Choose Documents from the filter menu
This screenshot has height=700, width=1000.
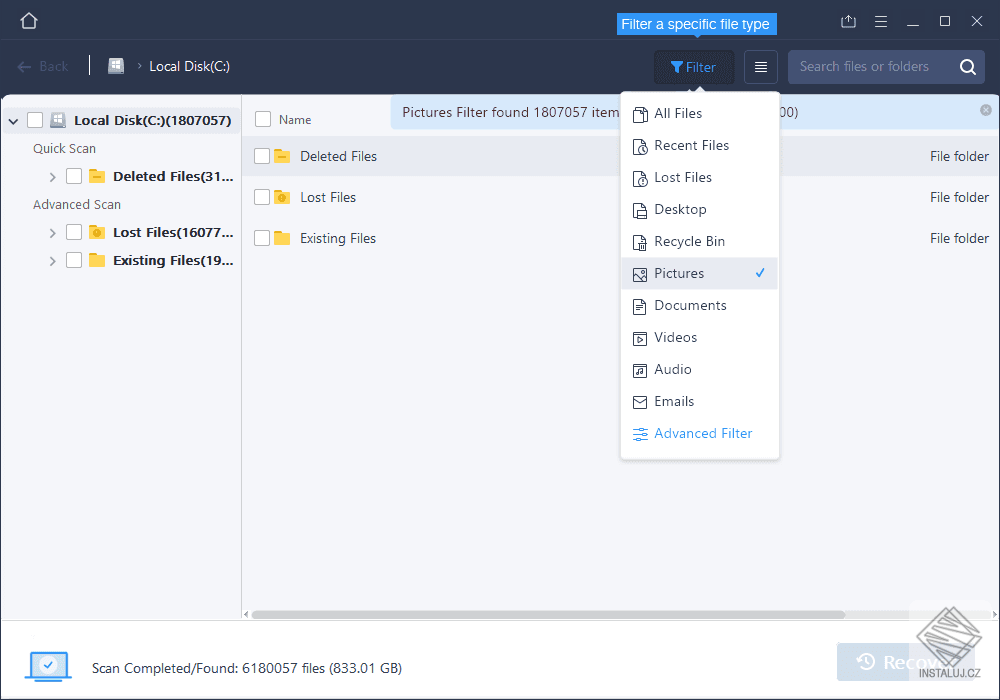(691, 305)
